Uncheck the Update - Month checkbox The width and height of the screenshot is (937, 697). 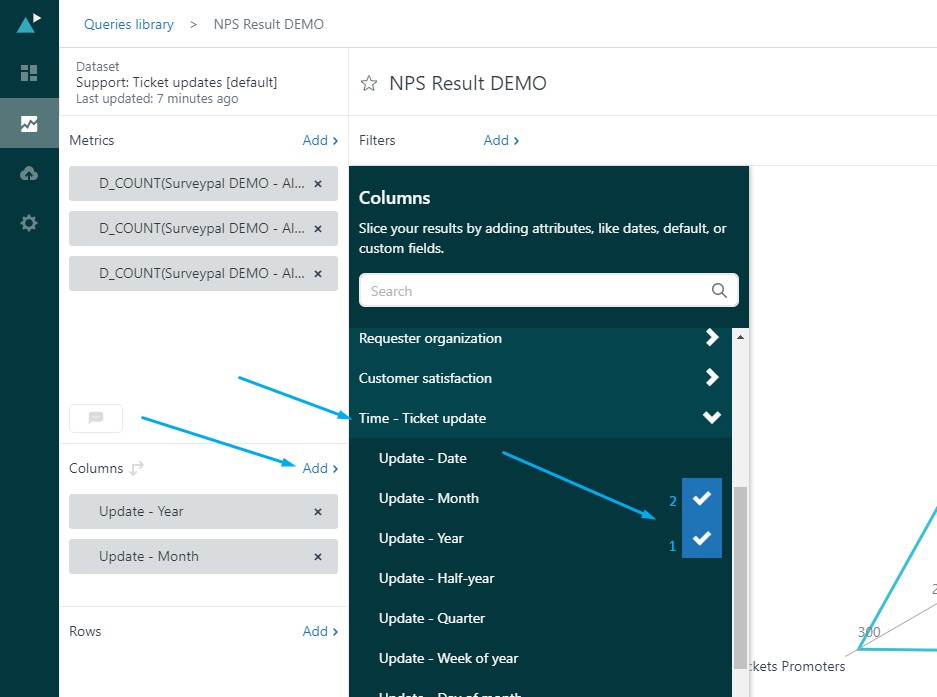tap(702, 498)
